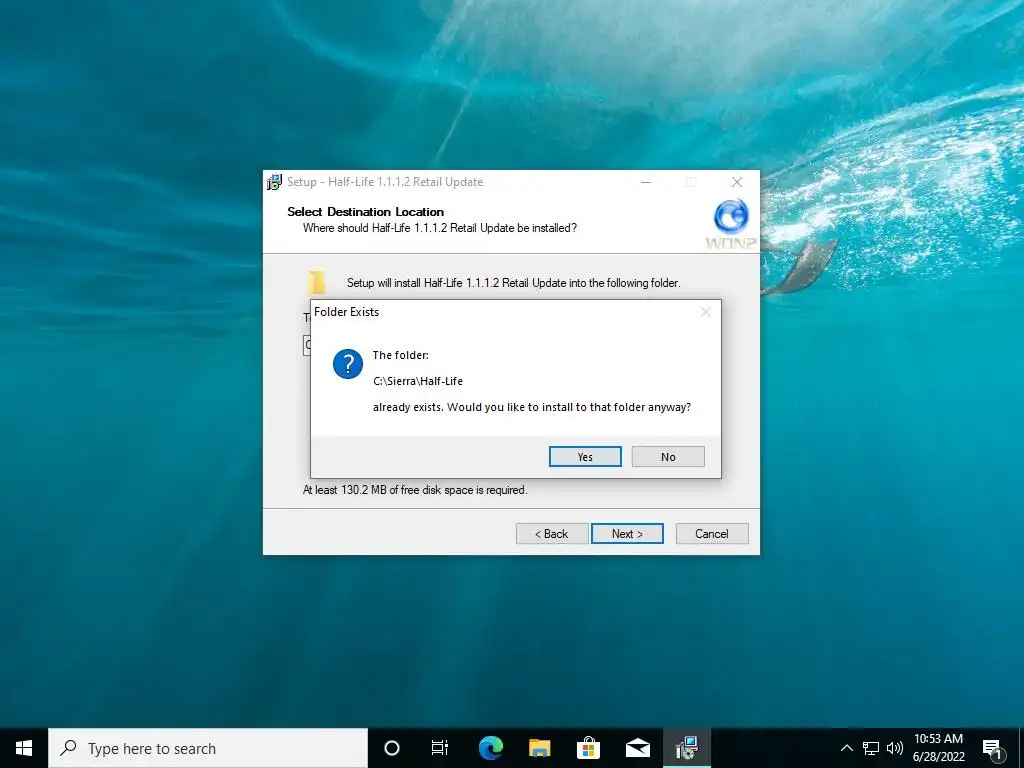
Task: Click the Next > button in Setup
Action: click(627, 534)
